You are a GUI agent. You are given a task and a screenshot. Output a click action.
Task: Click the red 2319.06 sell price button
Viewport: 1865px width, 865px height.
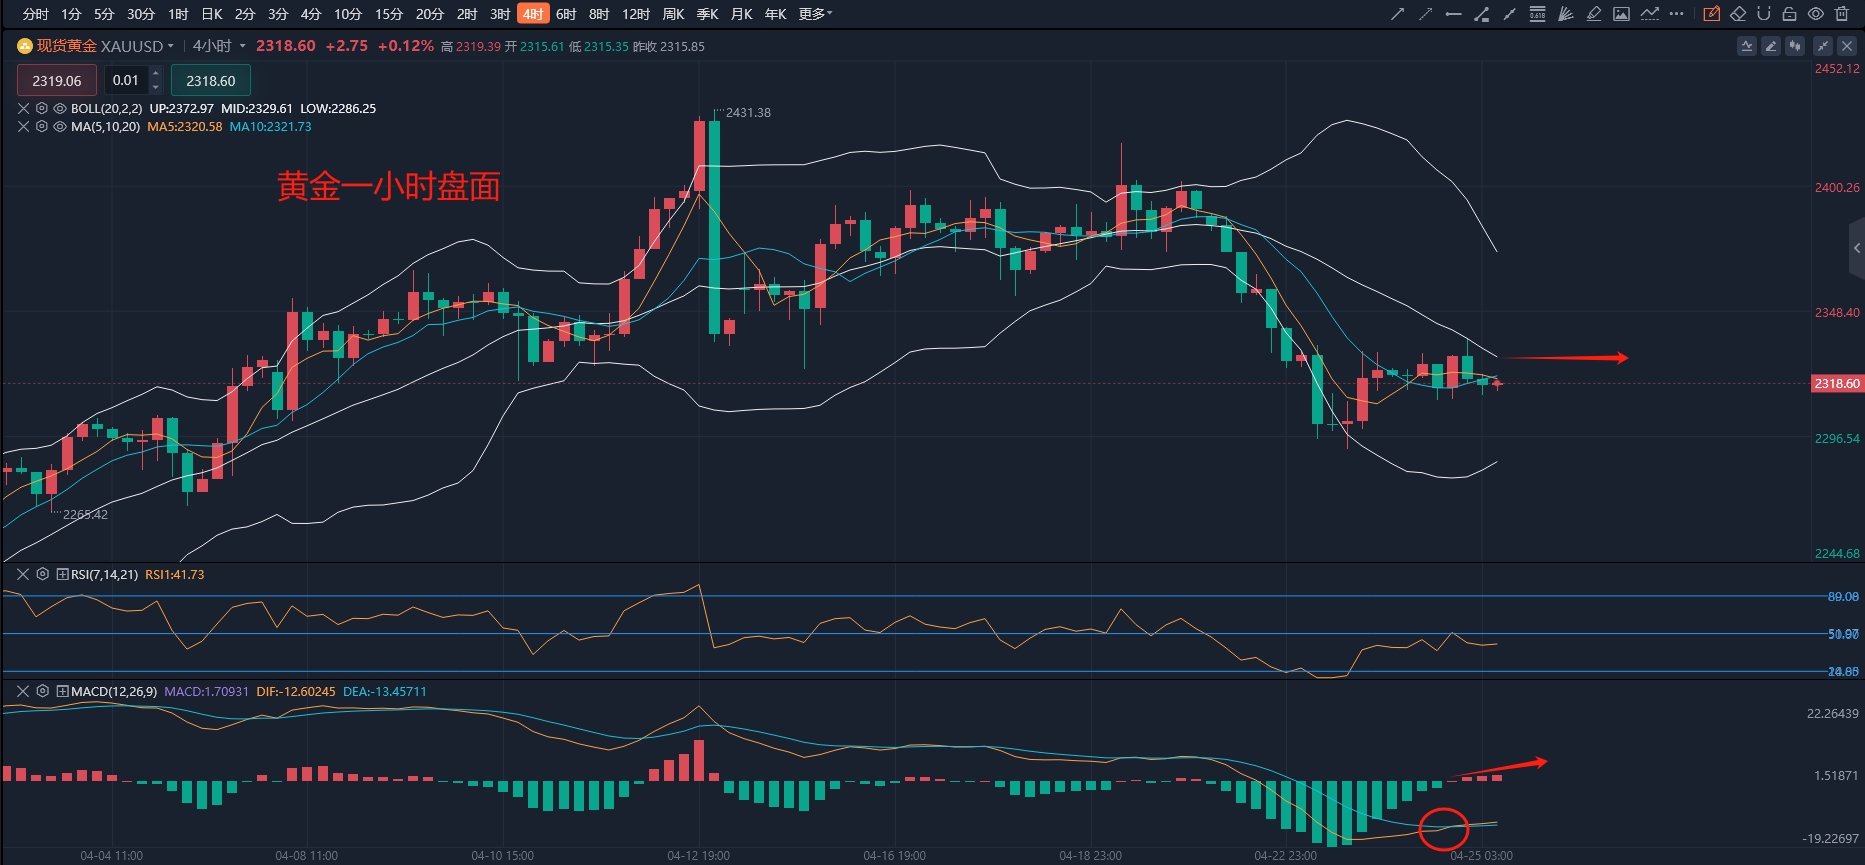57,81
